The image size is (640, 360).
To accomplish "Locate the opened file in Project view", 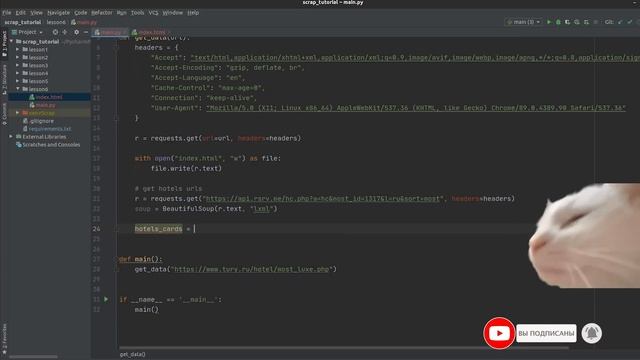I will click(55, 32).
